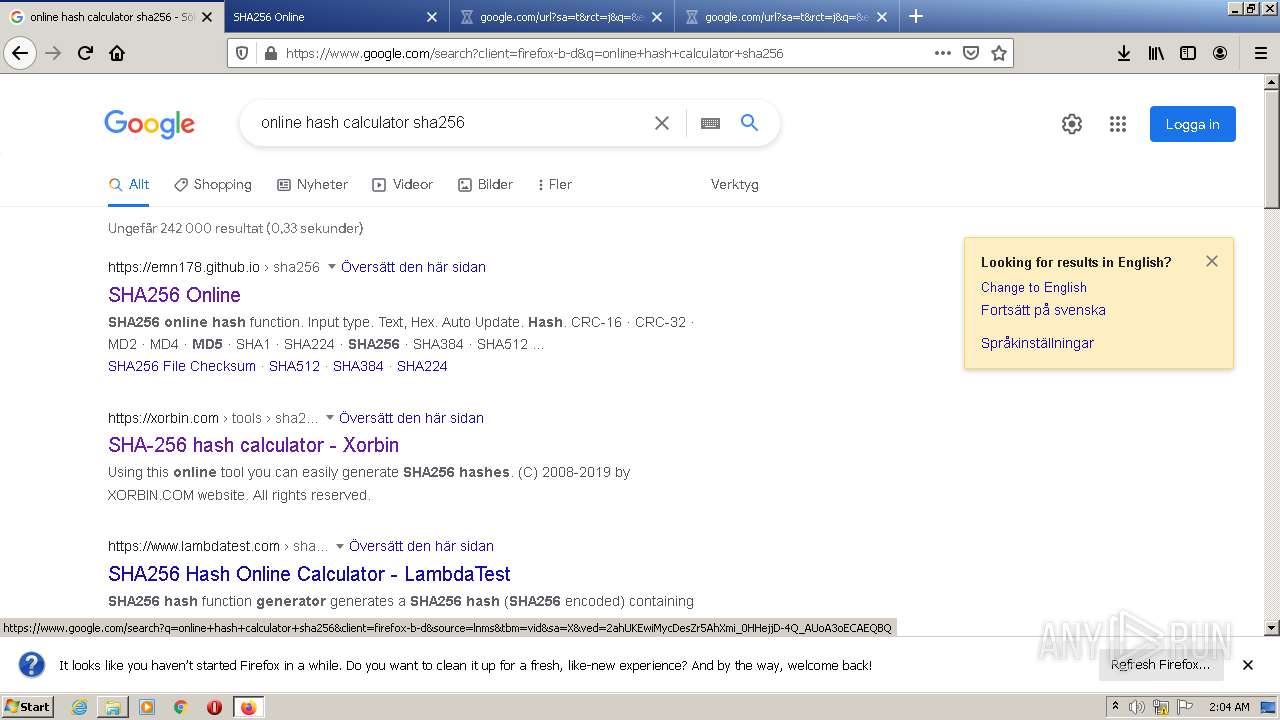Focus the Firefox URL address bar

coord(606,53)
